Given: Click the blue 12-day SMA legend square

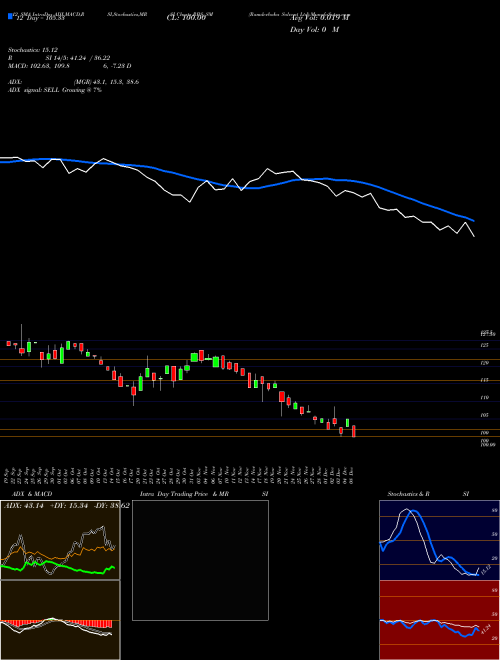Looking at the screenshot, I should pos(10,16).
